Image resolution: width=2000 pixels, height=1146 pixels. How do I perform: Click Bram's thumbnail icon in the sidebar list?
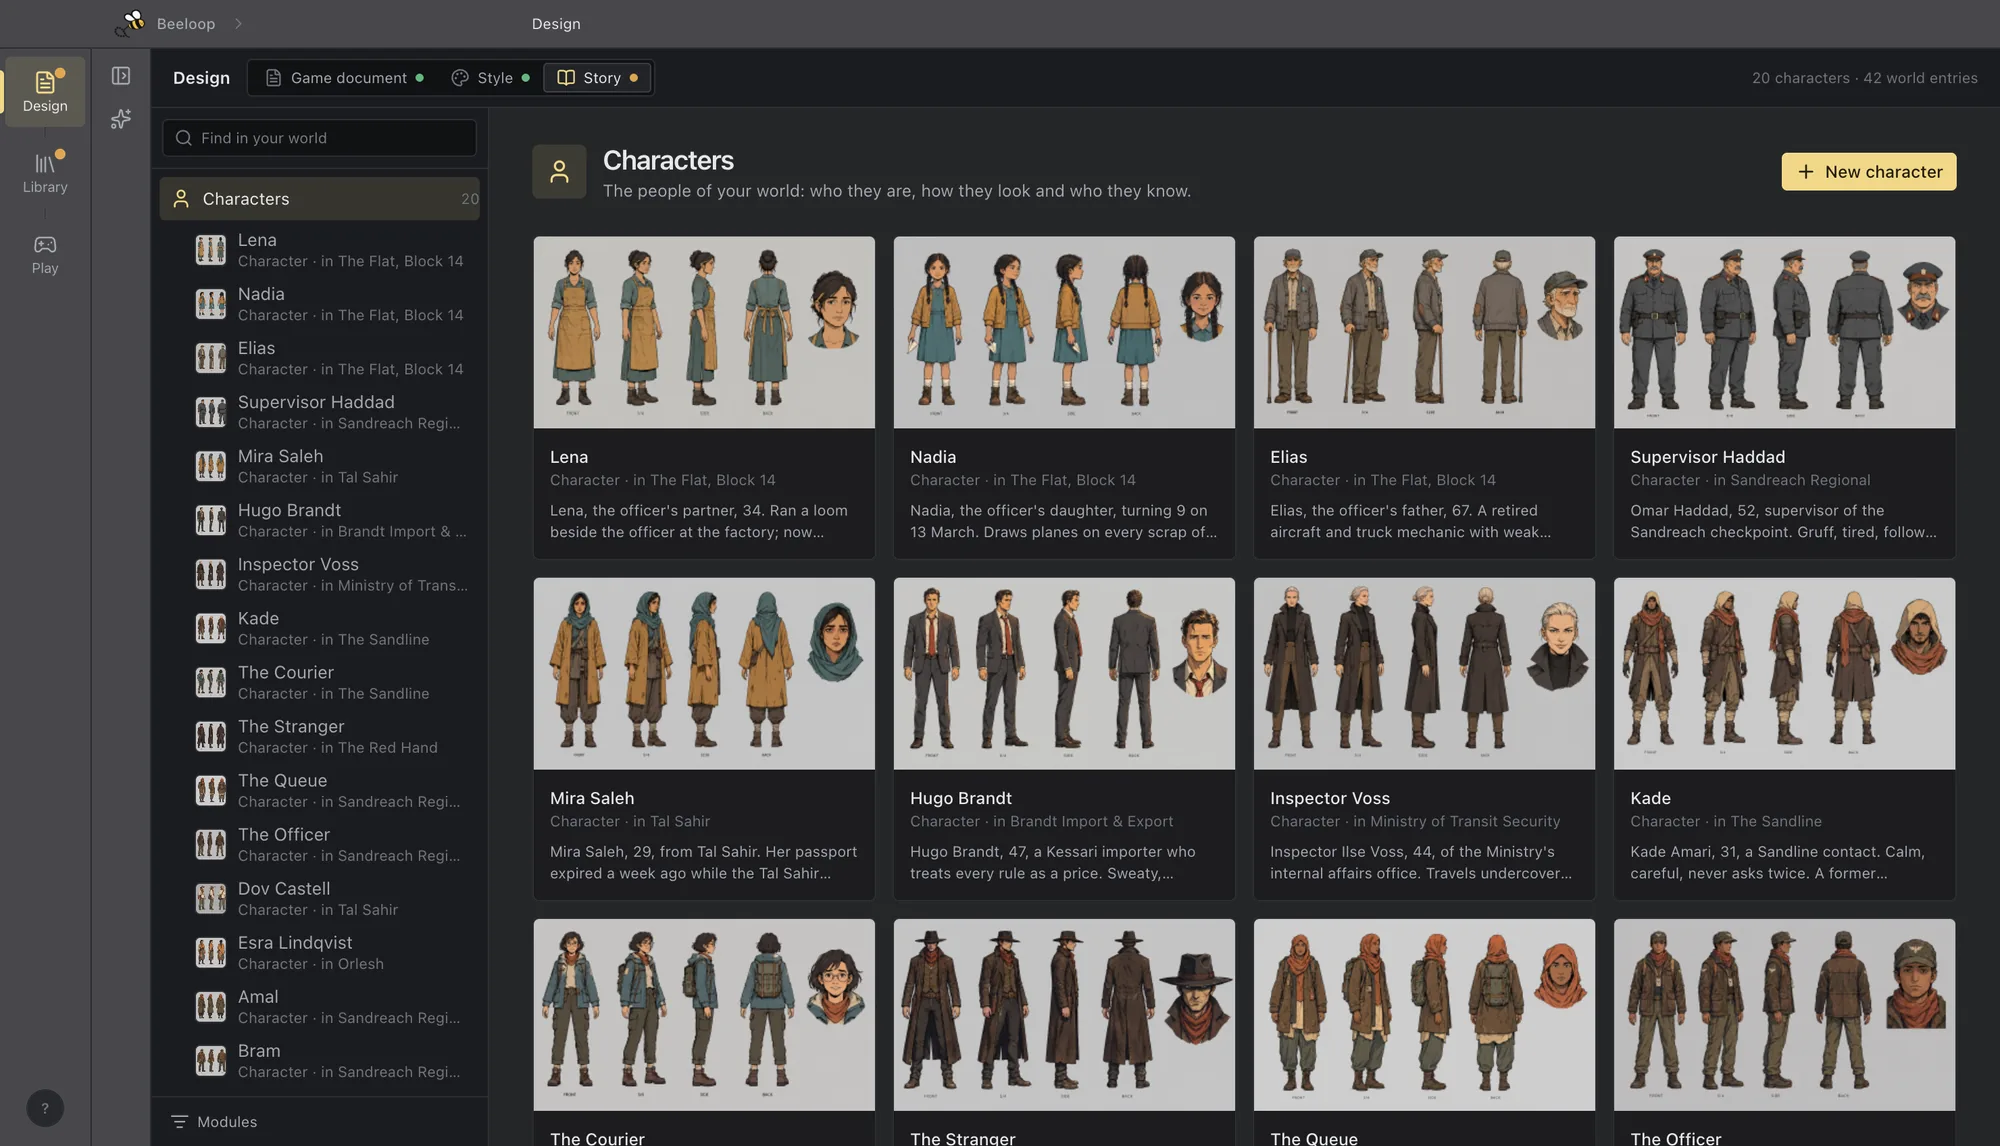pos(210,1060)
